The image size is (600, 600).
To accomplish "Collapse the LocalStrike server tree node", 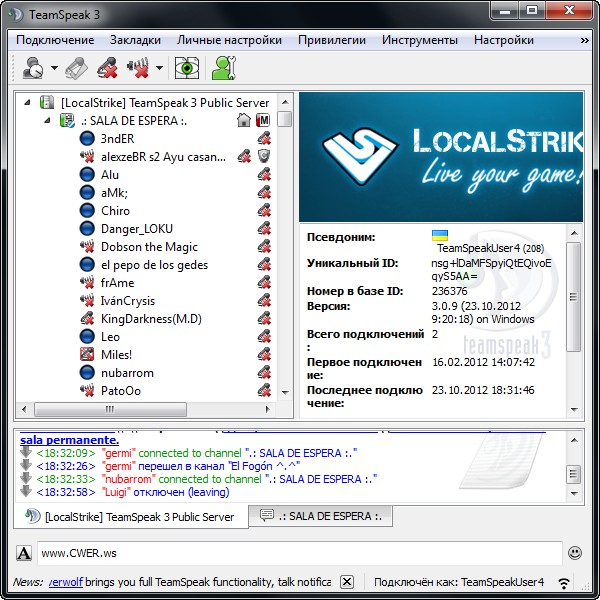I will click(x=28, y=103).
